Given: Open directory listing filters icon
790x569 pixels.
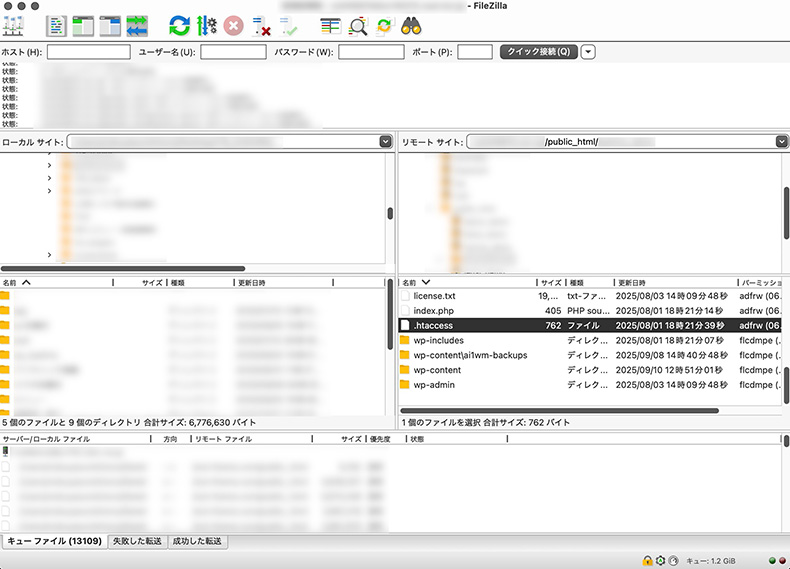Looking at the screenshot, I should [x=331, y=26].
